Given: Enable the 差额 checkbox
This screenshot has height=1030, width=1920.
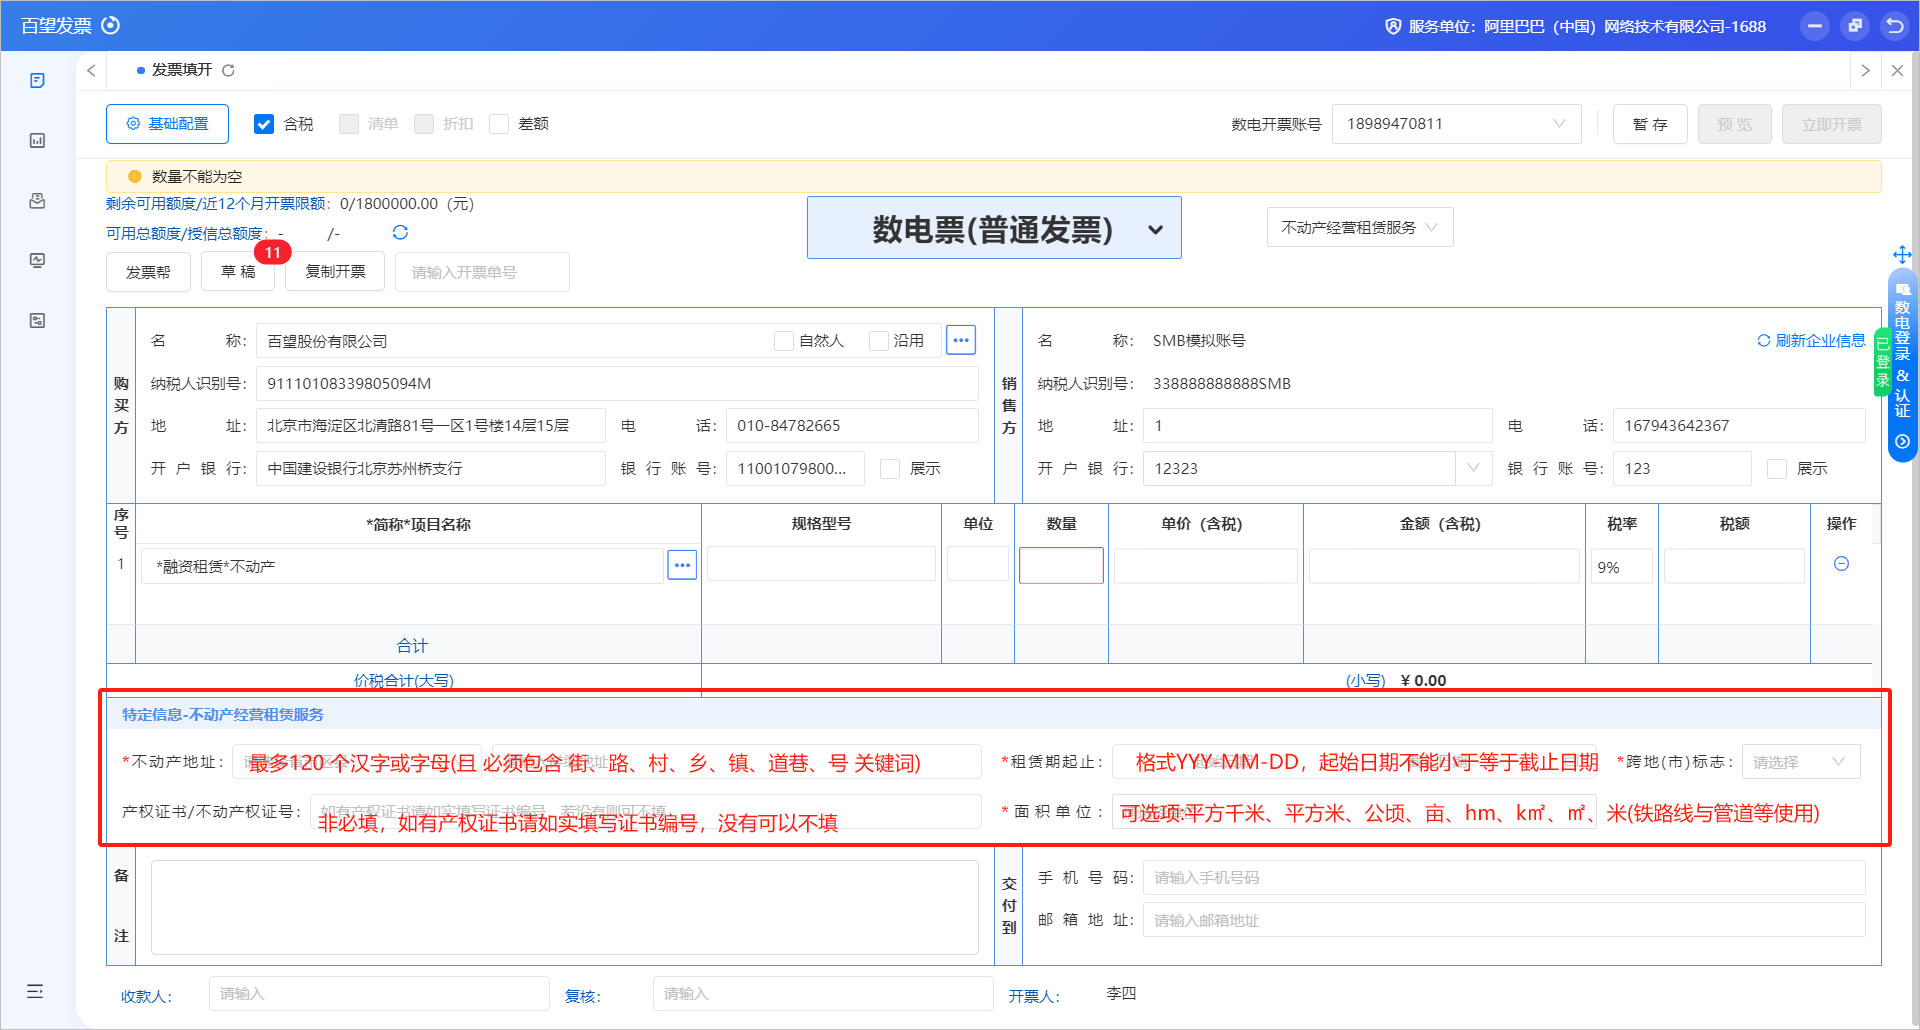Looking at the screenshot, I should coord(499,124).
